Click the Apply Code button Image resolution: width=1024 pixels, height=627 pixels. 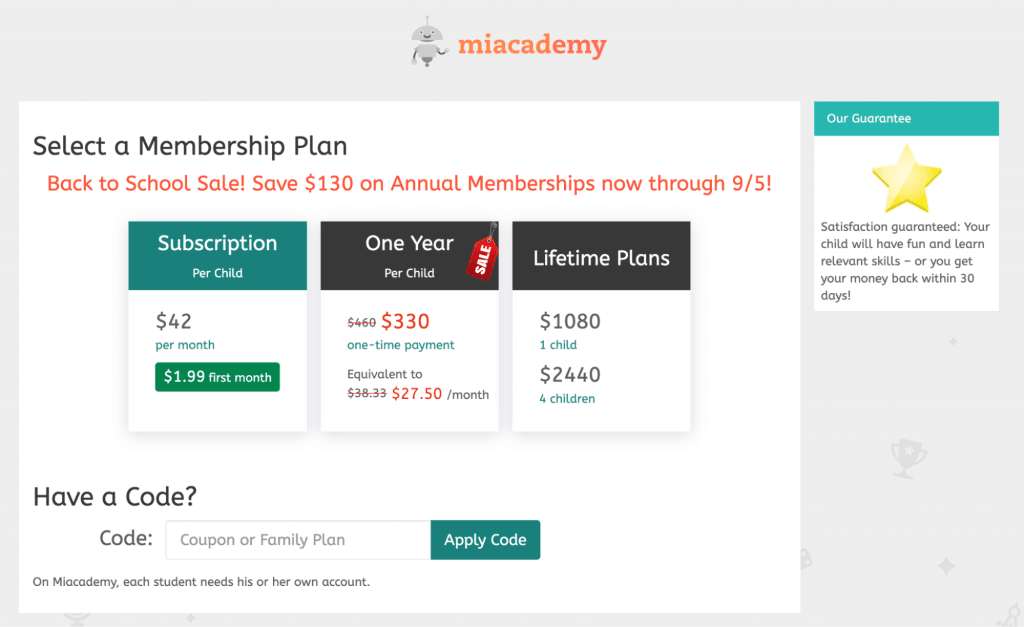click(x=485, y=539)
